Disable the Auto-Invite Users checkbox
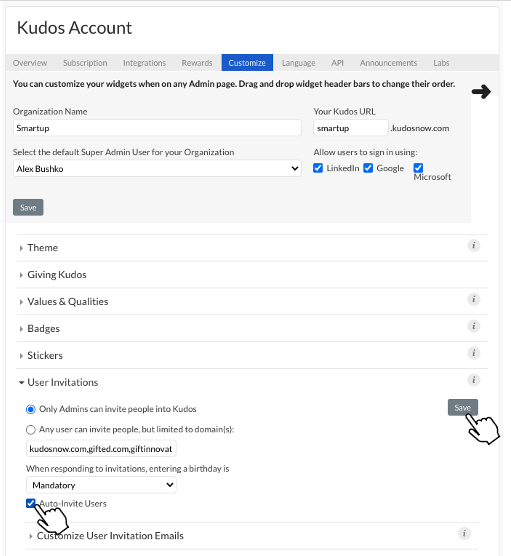Image resolution: width=511 pixels, height=556 pixels. [30, 503]
